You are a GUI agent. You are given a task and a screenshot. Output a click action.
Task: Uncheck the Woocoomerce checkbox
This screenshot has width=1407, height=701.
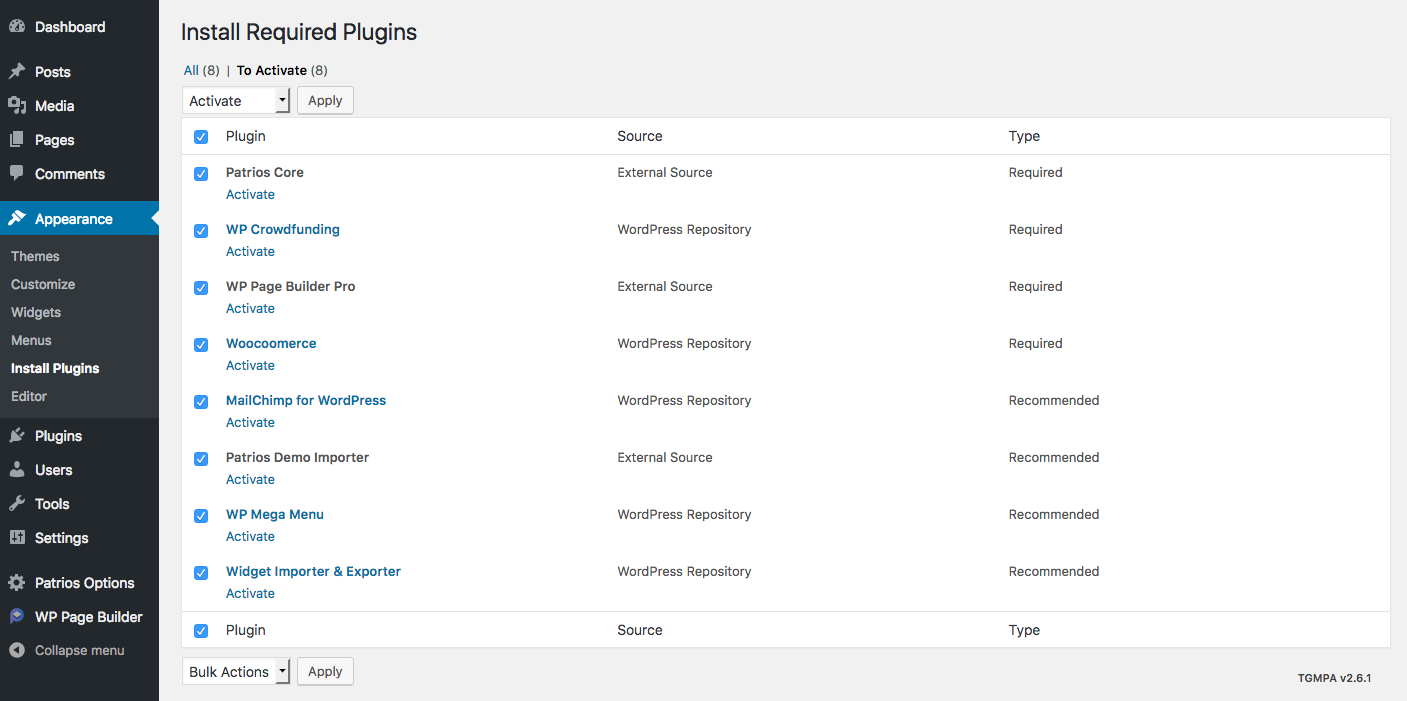coord(201,345)
